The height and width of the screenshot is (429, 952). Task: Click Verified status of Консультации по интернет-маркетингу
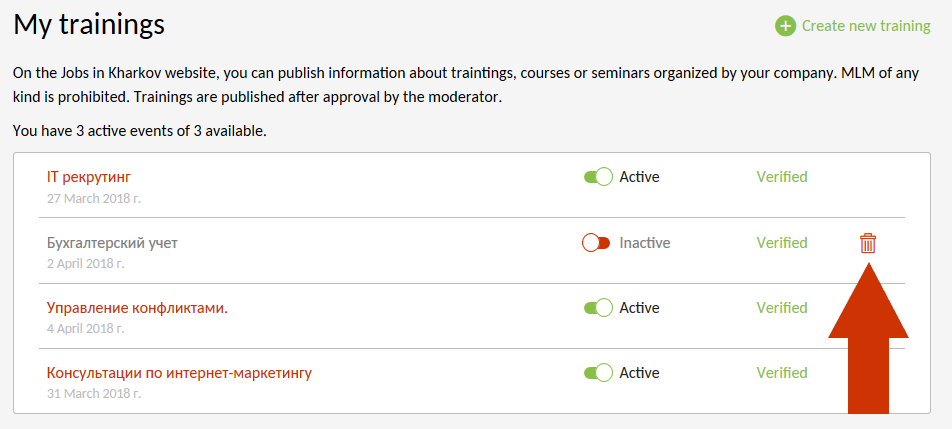point(782,373)
